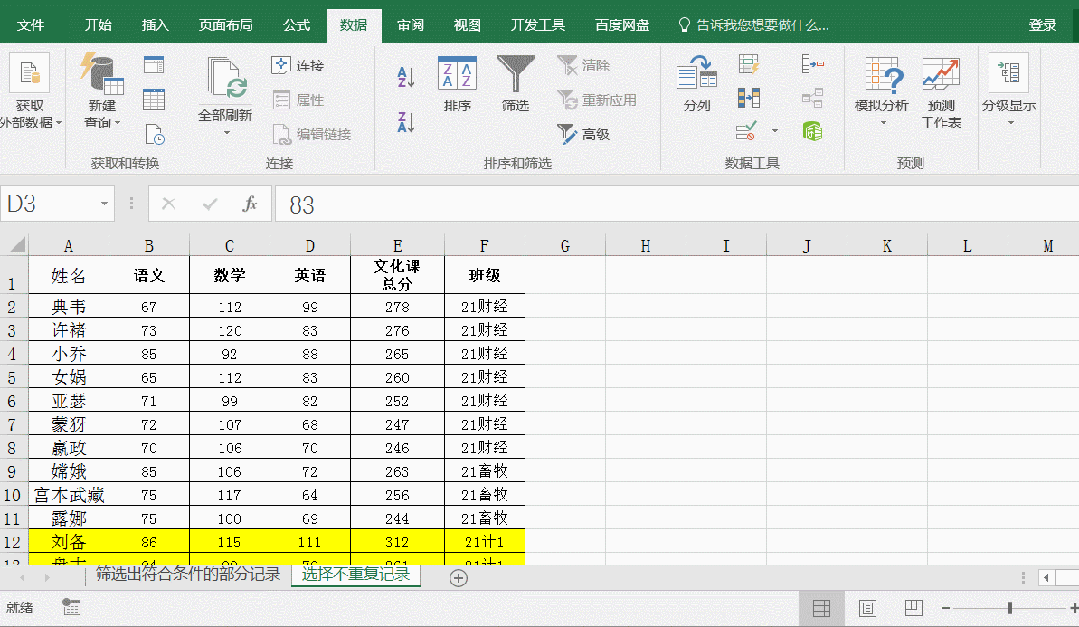Click the Insert Function fx icon
This screenshot has width=1079, height=627.
249,204
